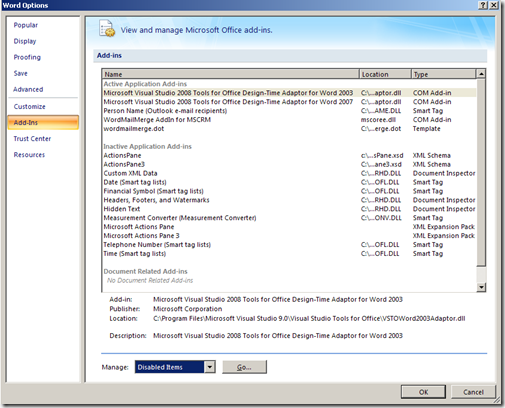The height and width of the screenshot is (408, 505).
Task: Click mscoree.dll in the Location column
Action: point(378,120)
